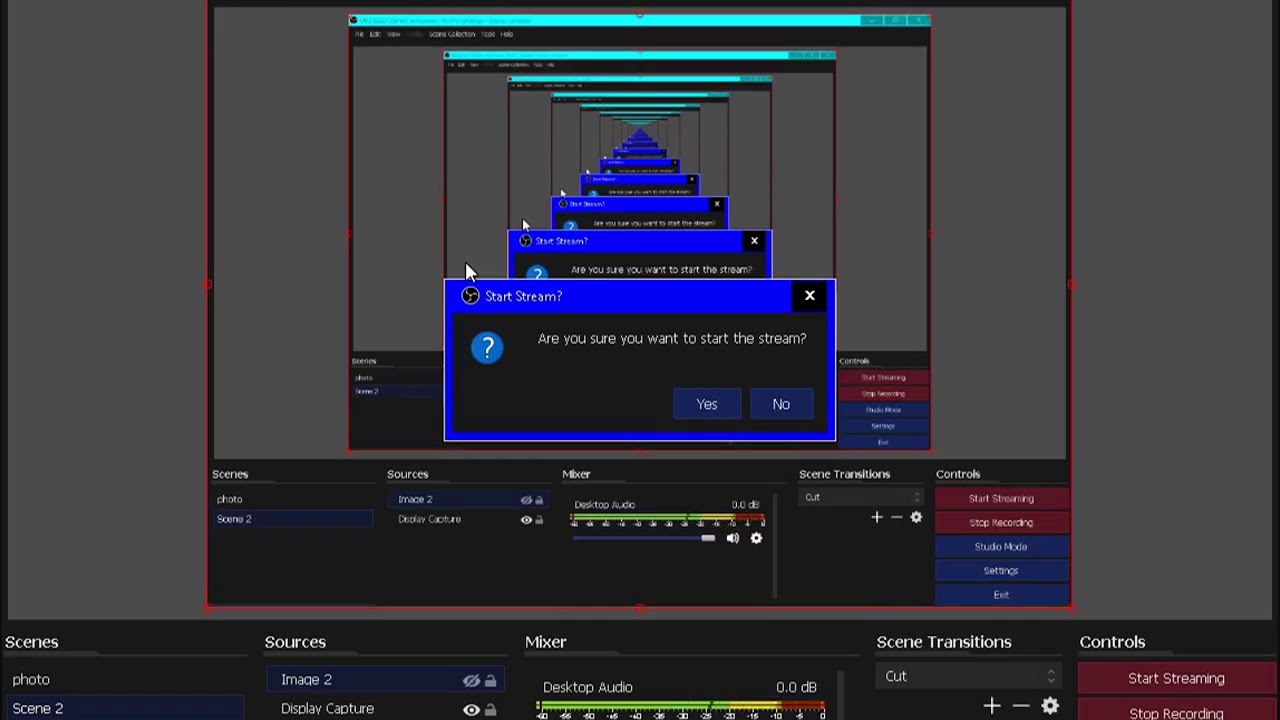Click Exit in mid-size preview Controls

click(1001, 594)
